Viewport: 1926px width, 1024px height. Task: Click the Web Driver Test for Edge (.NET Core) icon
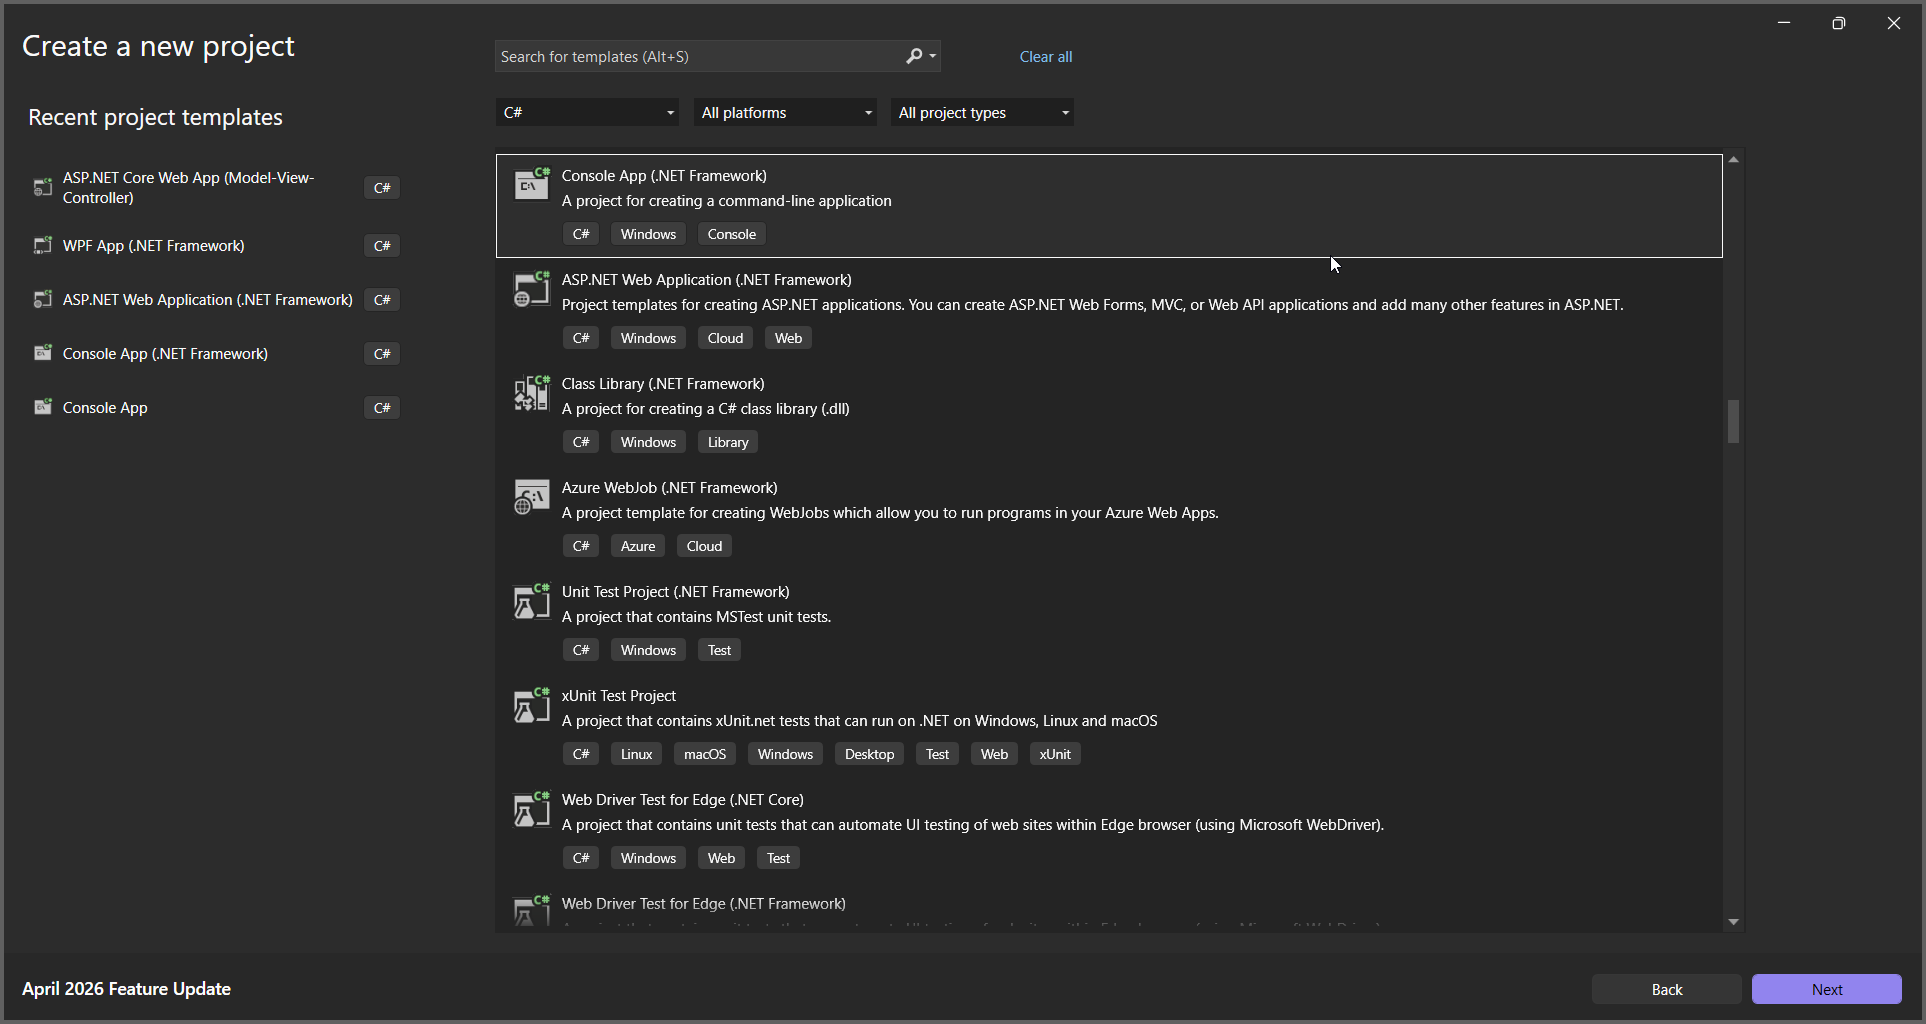point(531,809)
